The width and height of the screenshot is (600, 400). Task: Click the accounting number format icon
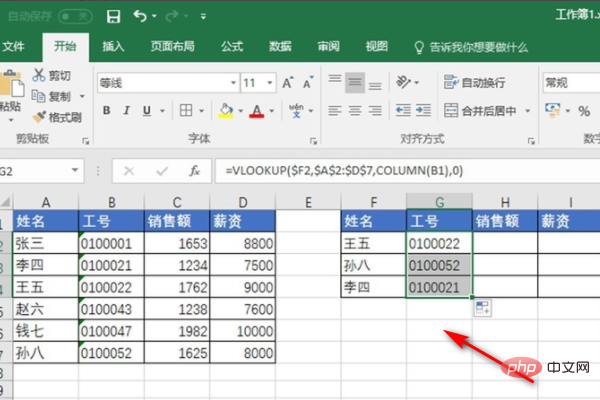coord(553,111)
